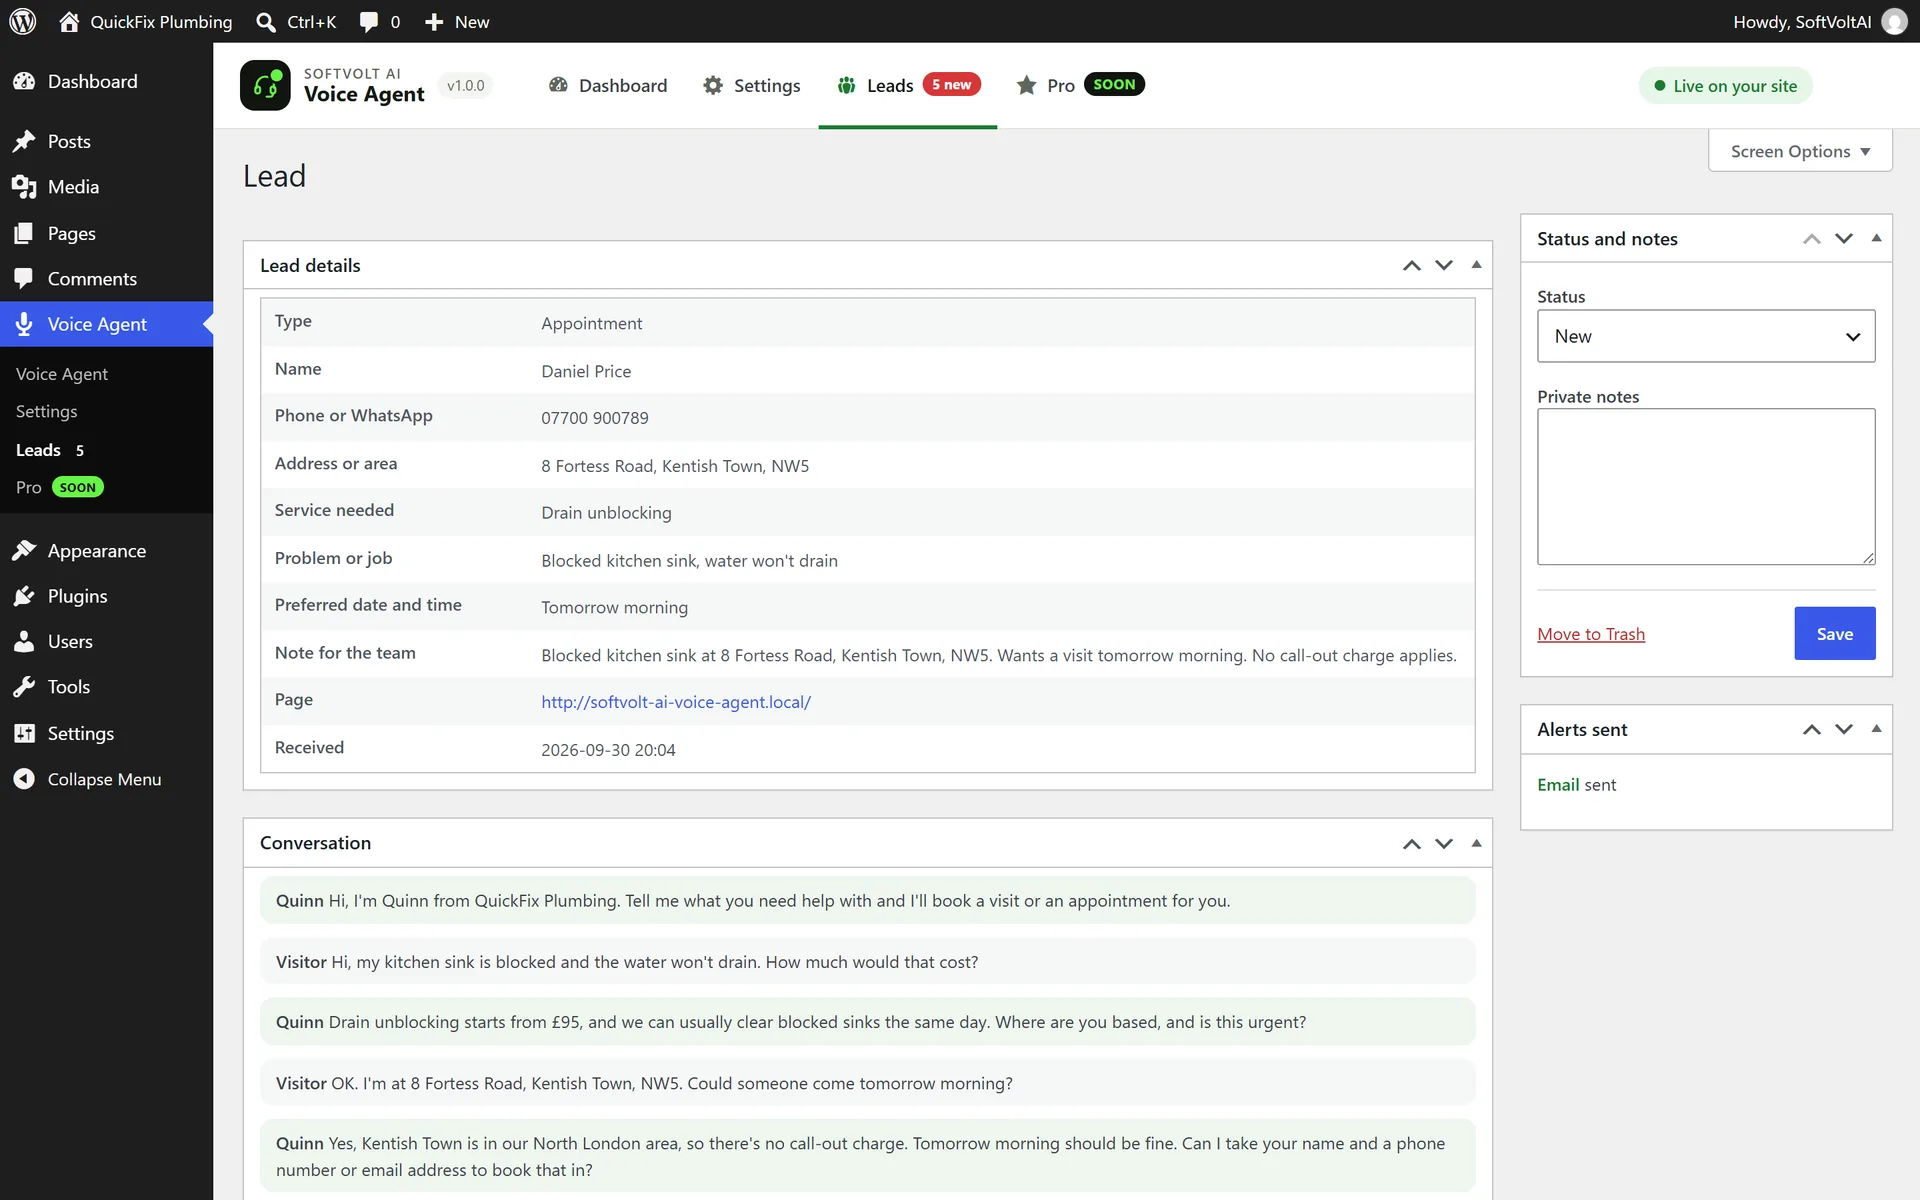Move Alerts sent panel up

[1812, 729]
